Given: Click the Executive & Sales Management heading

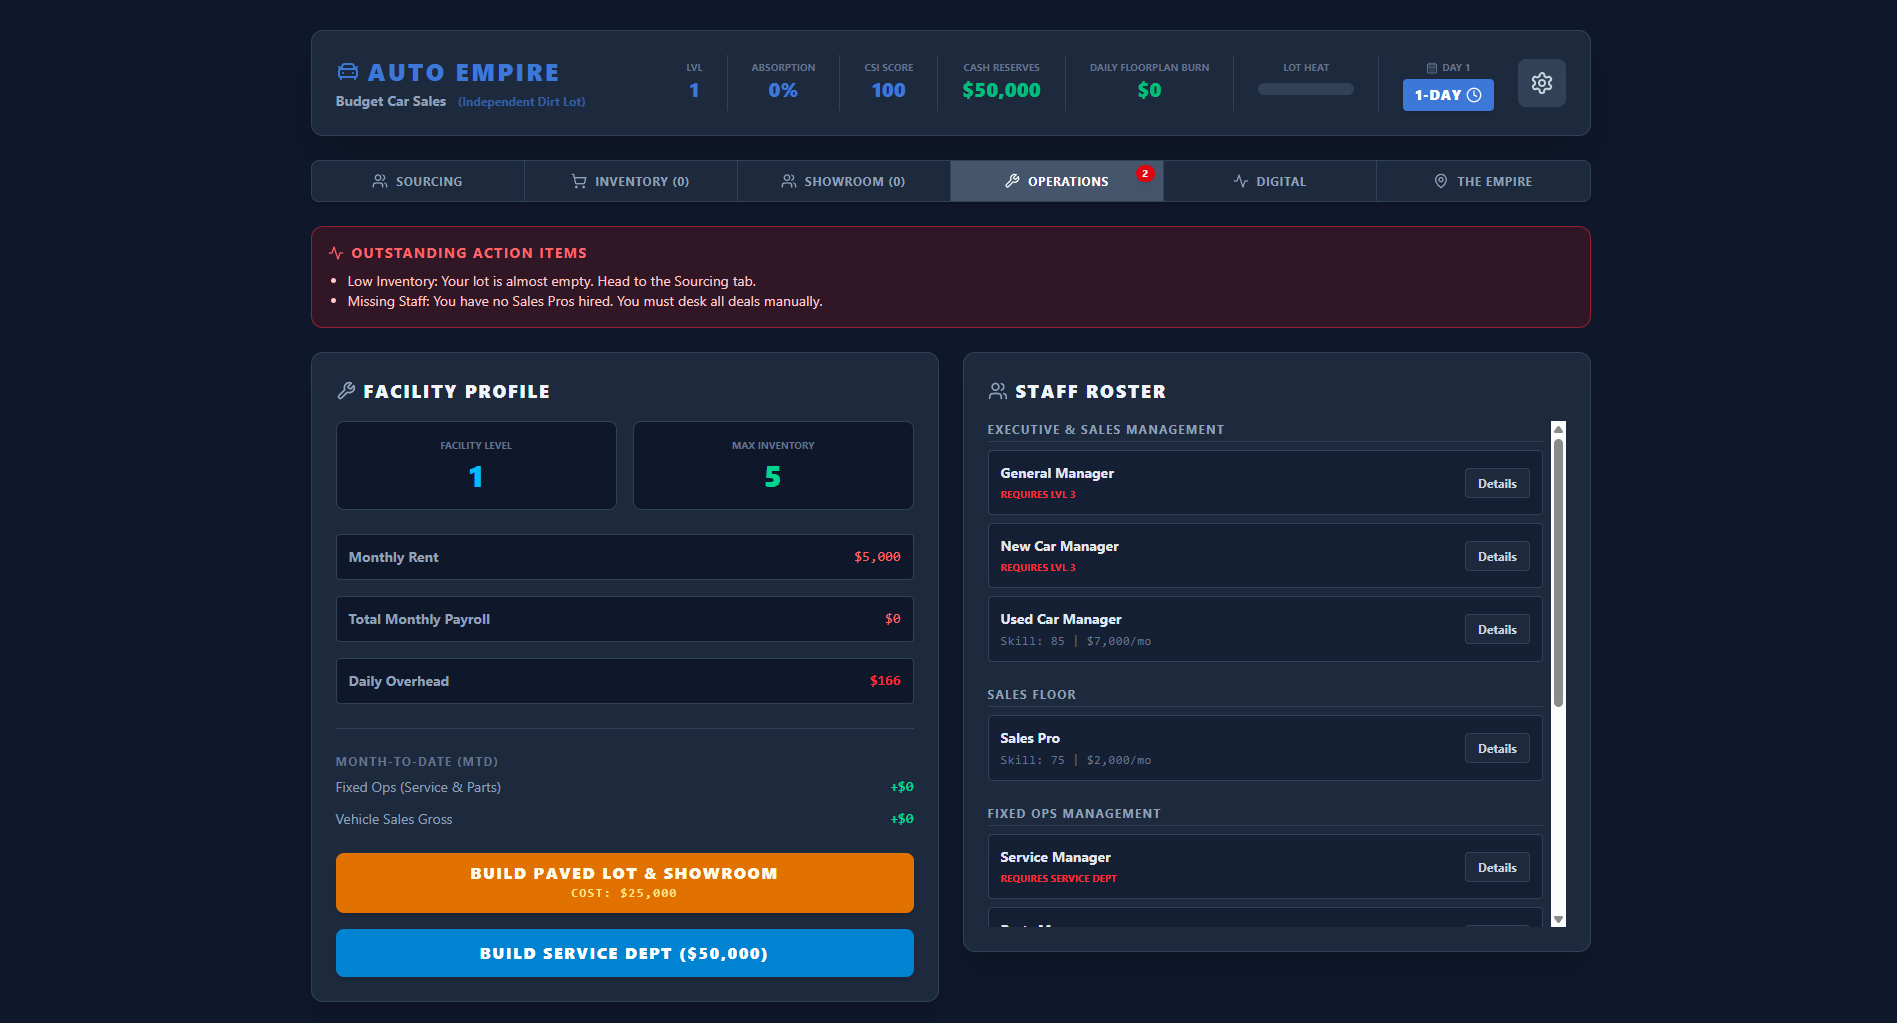Looking at the screenshot, I should pyautogui.click(x=1105, y=430).
